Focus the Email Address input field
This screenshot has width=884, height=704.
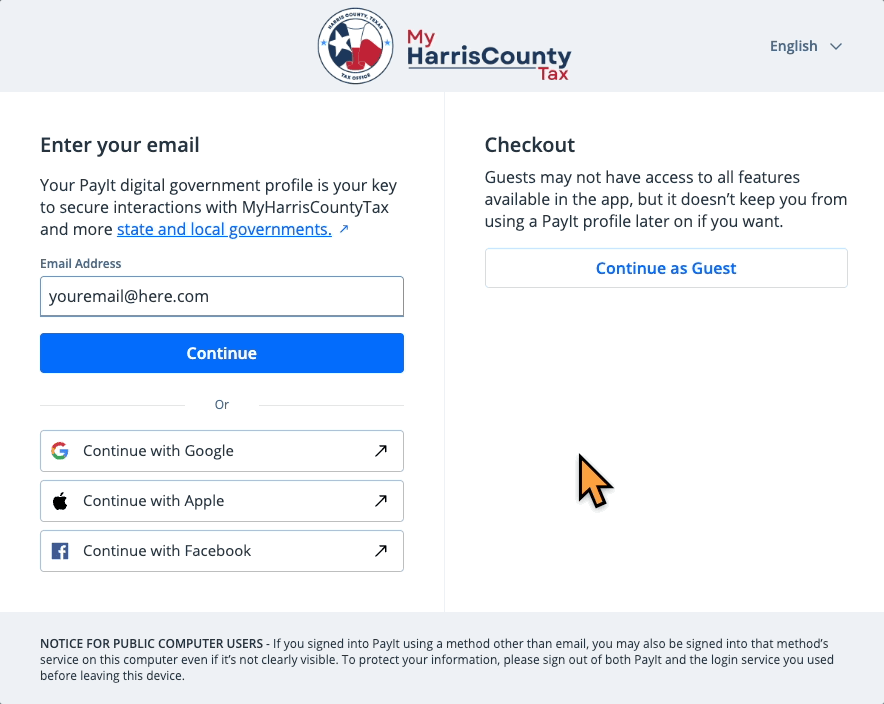point(222,297)
